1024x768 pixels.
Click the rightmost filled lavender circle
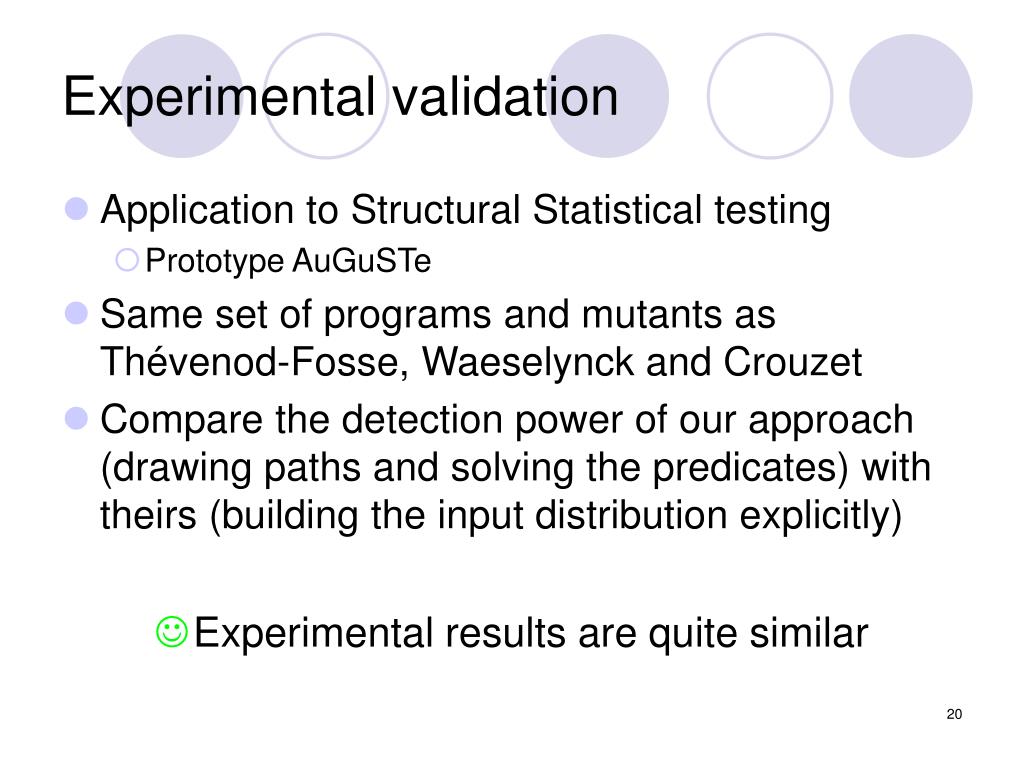pyautogui.click(x=910, y=96)
